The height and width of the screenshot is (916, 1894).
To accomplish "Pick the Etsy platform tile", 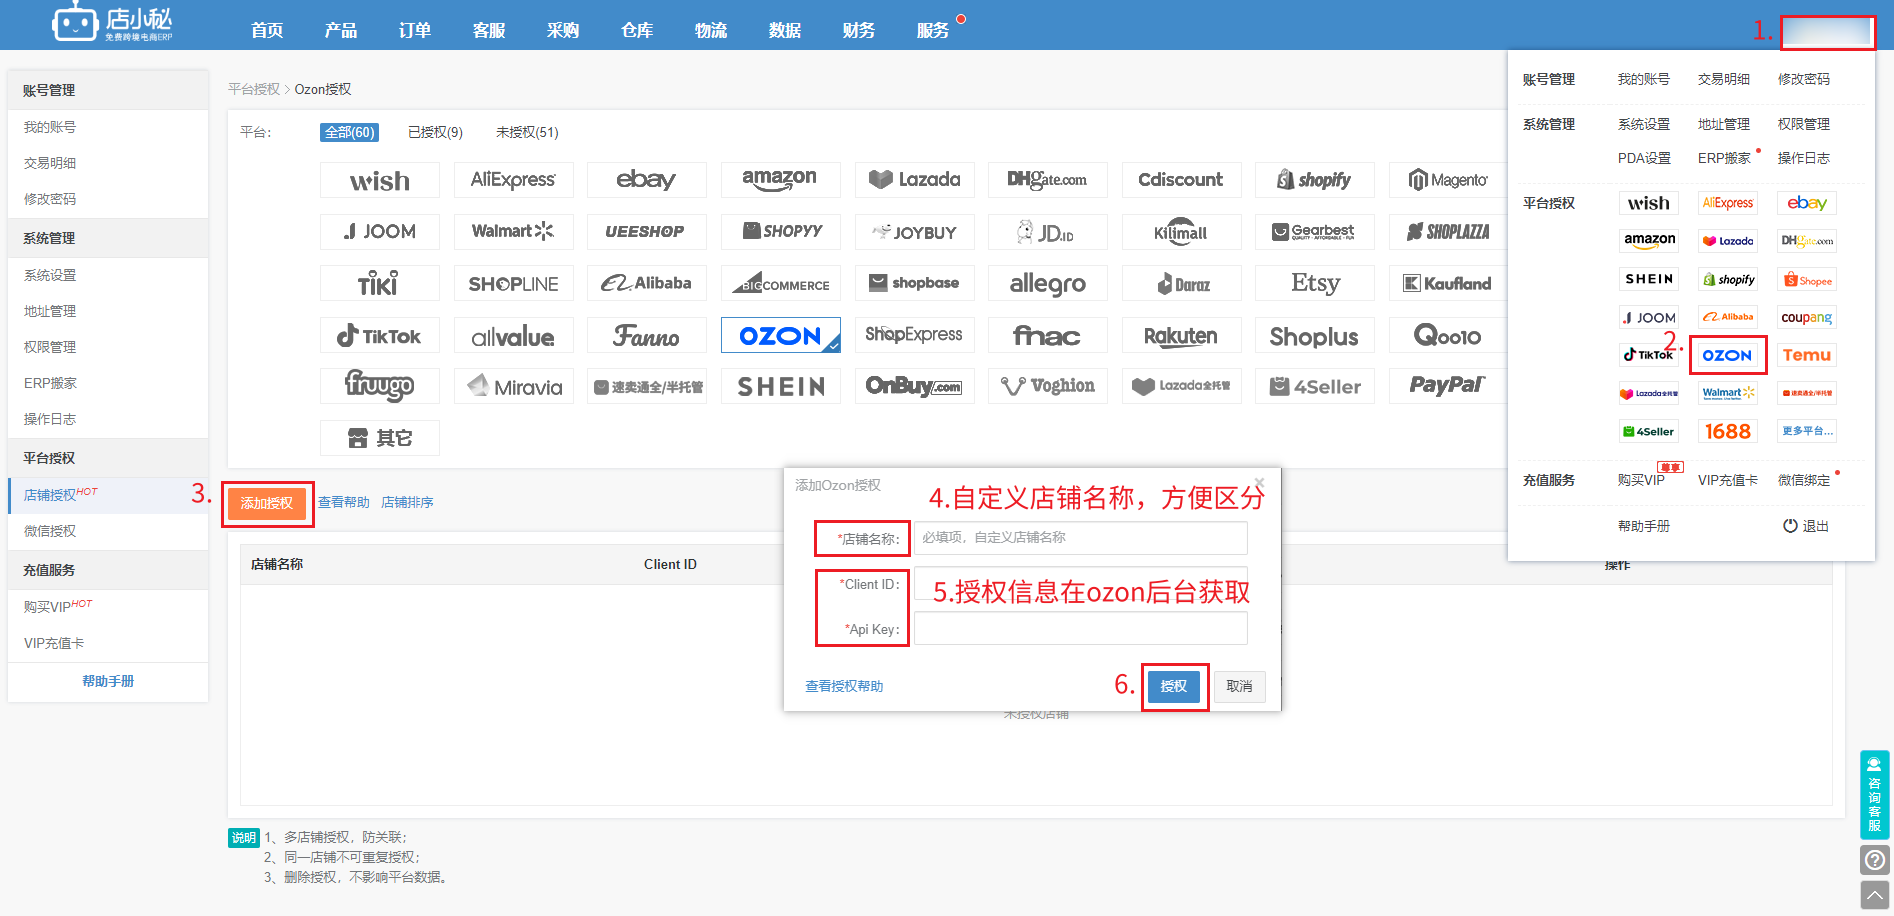I will coord(1314,284).
